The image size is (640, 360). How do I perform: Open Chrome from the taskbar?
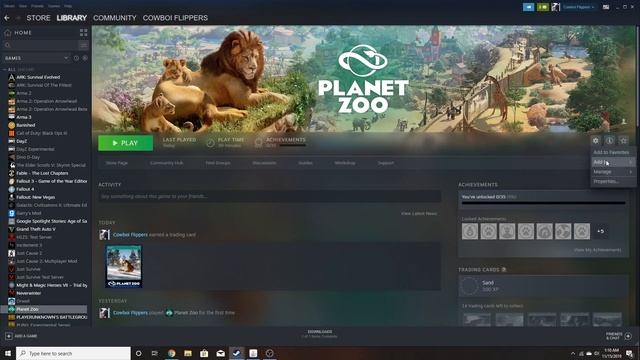coord(171,353)
